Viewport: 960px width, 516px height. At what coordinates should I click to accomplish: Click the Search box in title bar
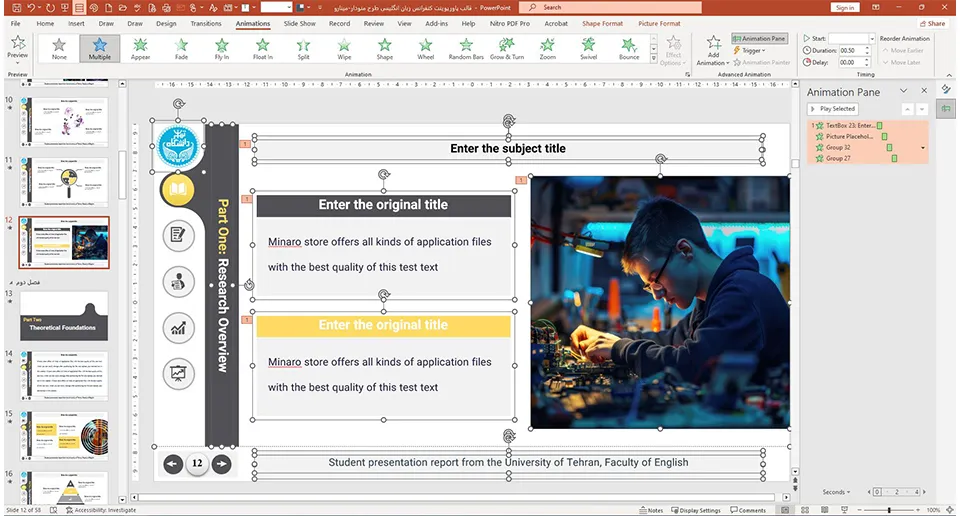tap(610, 7)
